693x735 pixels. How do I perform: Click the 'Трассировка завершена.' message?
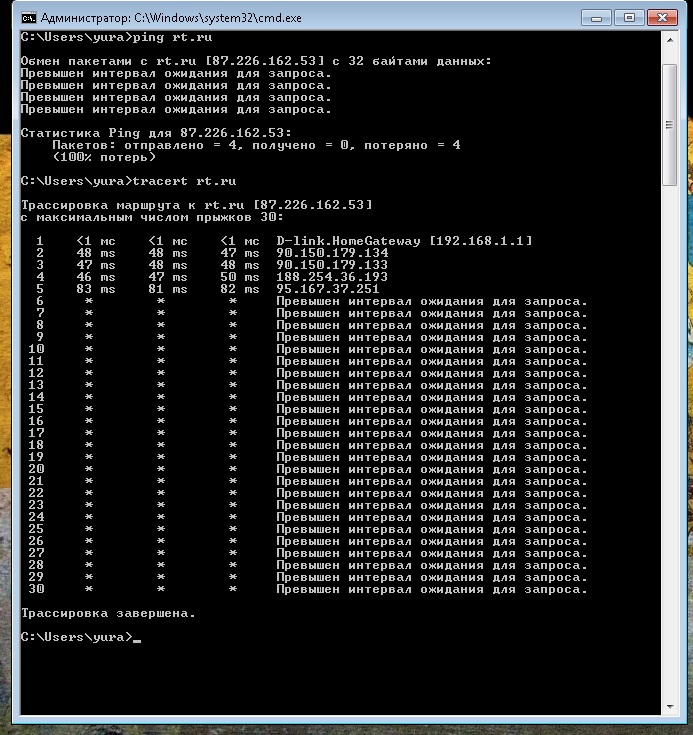(108, 613)
